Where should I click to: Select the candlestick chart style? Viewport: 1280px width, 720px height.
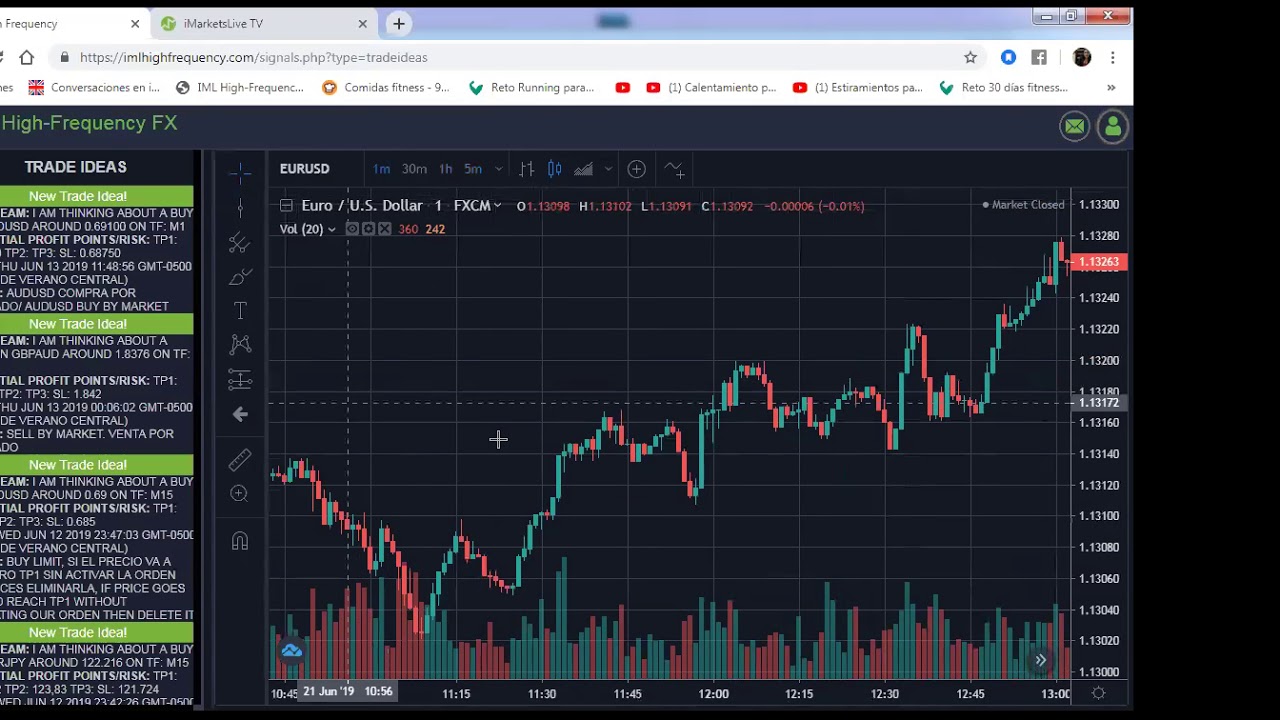click(555, 169)
